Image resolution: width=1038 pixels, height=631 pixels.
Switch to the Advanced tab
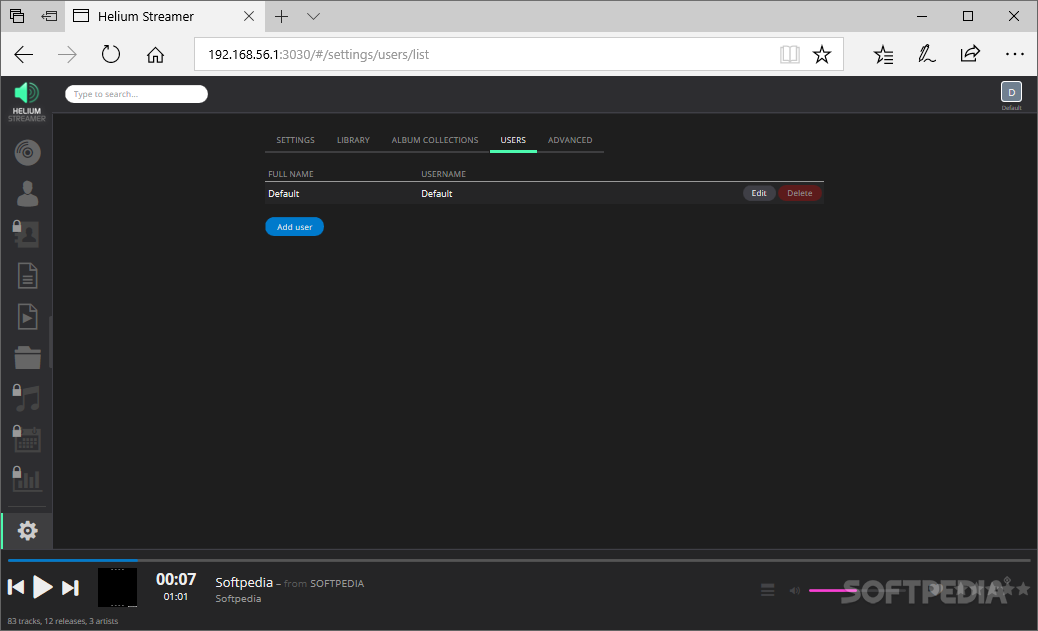click(x=570, y=140)
